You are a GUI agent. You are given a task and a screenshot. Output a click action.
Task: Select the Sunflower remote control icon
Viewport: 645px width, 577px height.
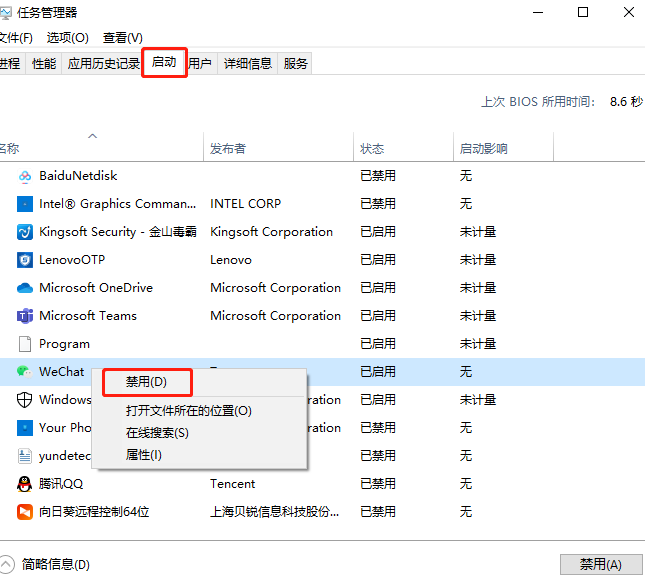[25, 512]
